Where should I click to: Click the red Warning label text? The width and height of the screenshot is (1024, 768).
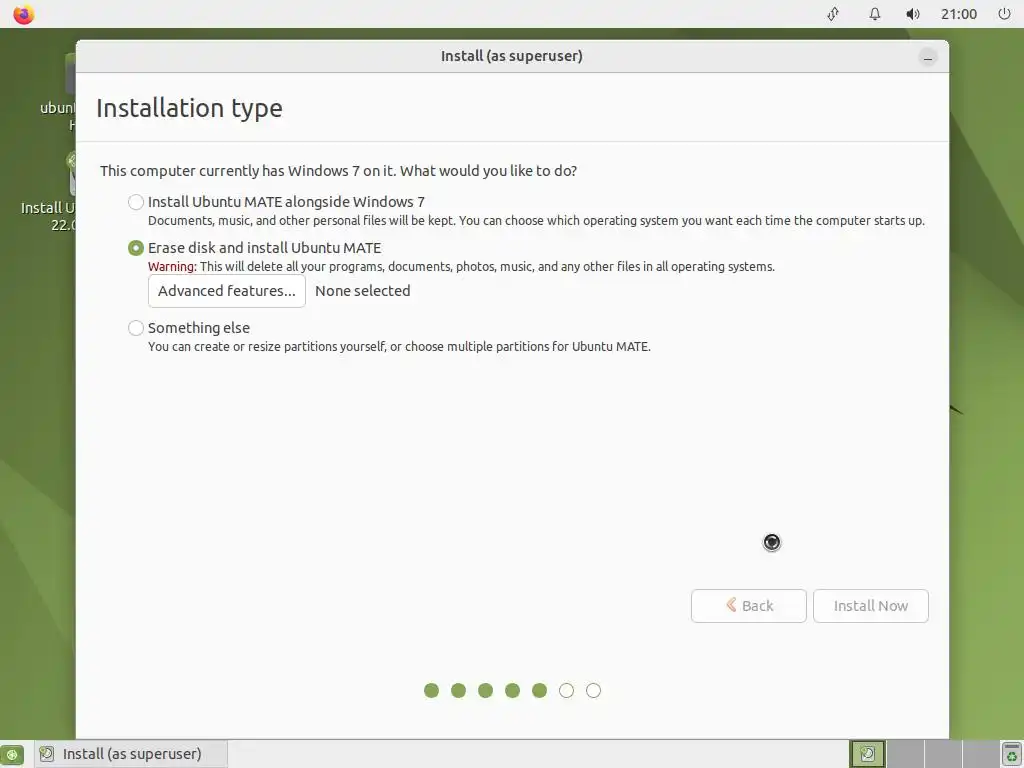[x=172, y=266]
